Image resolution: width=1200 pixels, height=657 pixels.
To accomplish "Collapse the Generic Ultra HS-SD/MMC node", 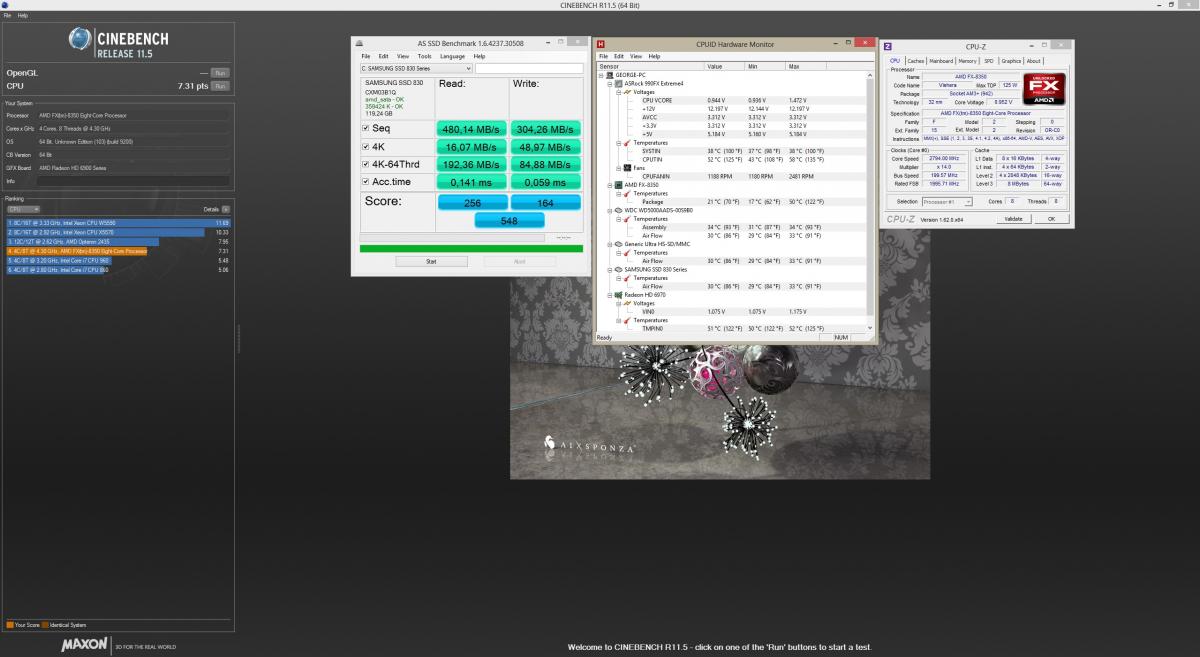I will point(609,244).
